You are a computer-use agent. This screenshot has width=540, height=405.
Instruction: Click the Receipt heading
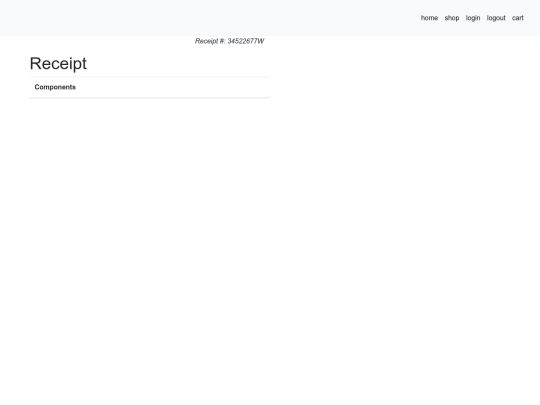click(58, 64)
